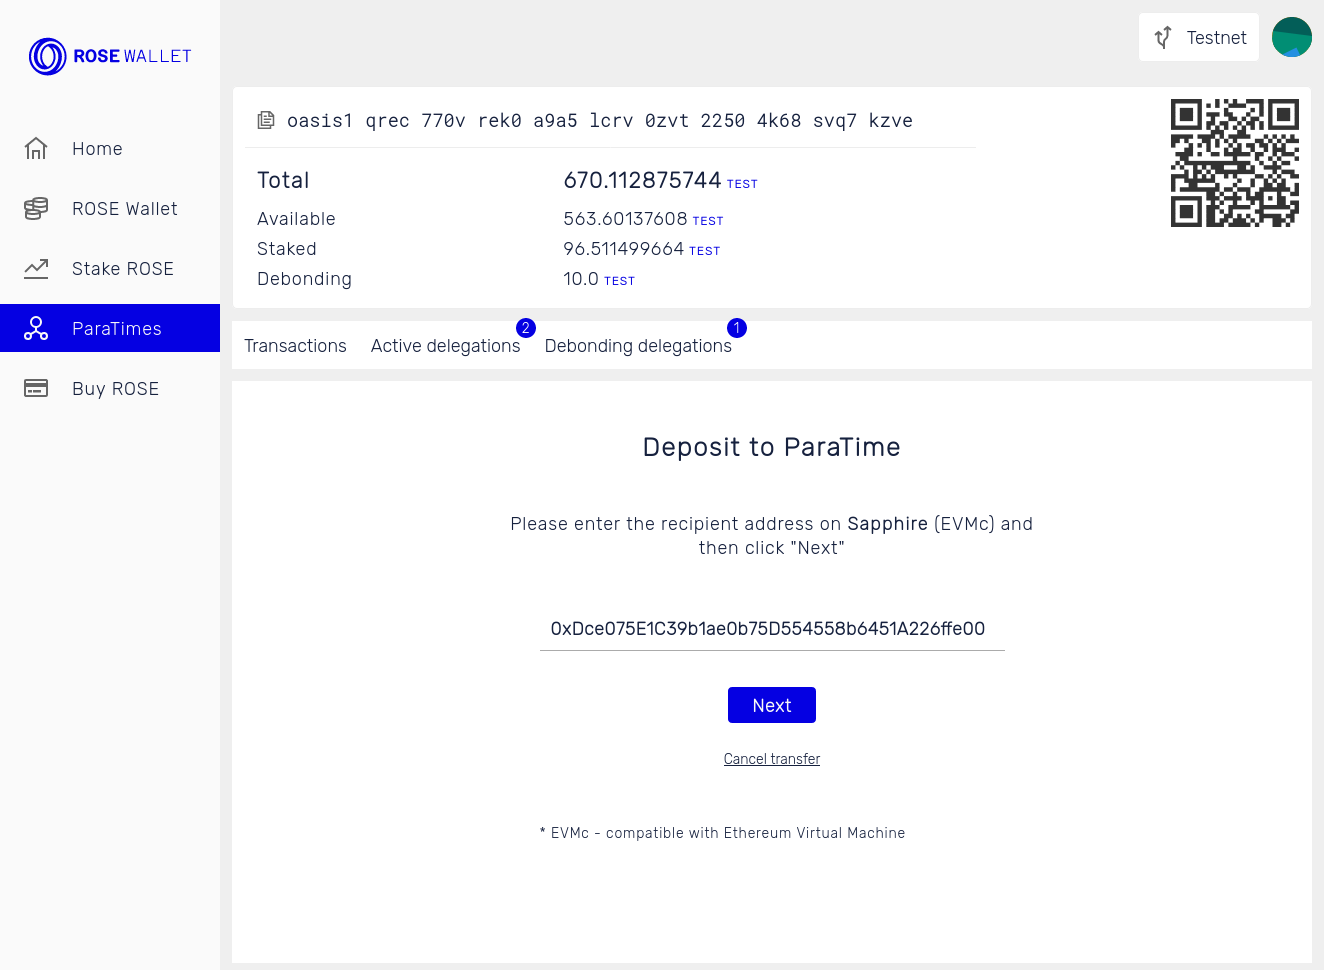The height and width of the screenshot is (970, 1324).
Task: View the Debonding delegations tab
Action: [638, 345]
